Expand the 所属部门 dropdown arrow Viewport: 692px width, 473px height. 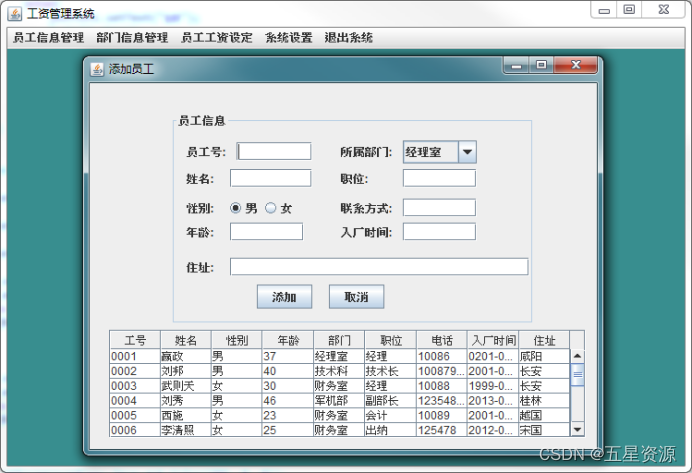click(467, 152)
